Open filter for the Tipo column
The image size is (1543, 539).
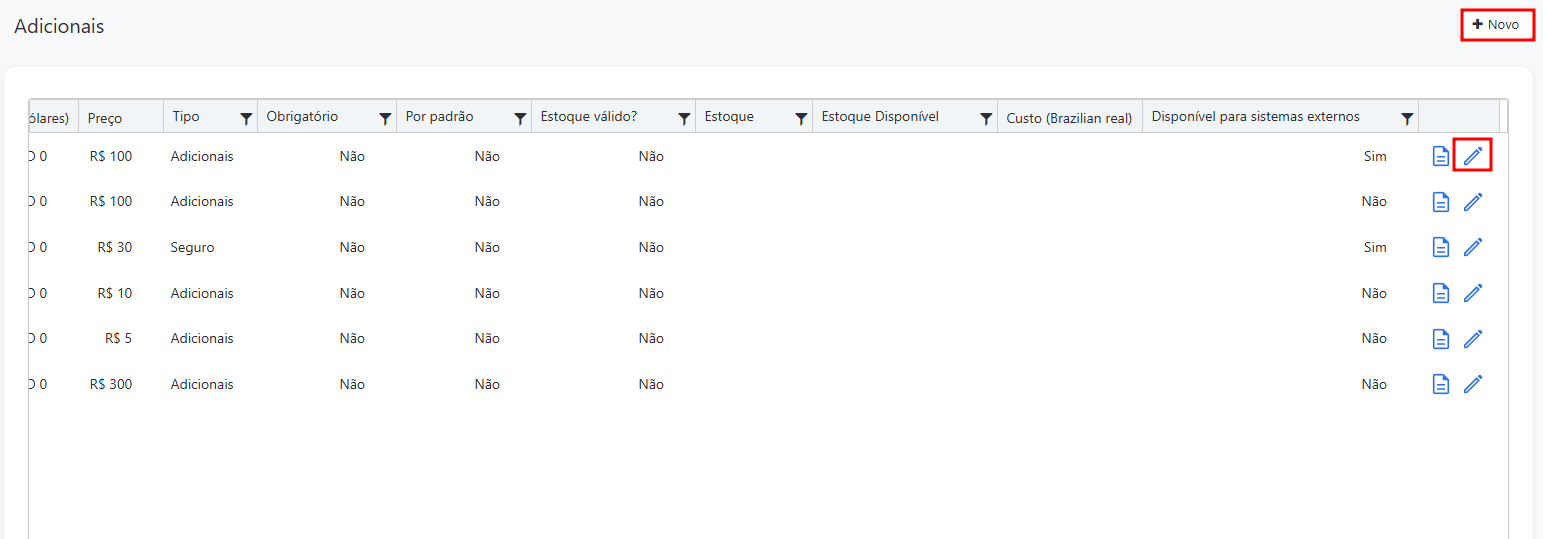(x=246, y=118)
